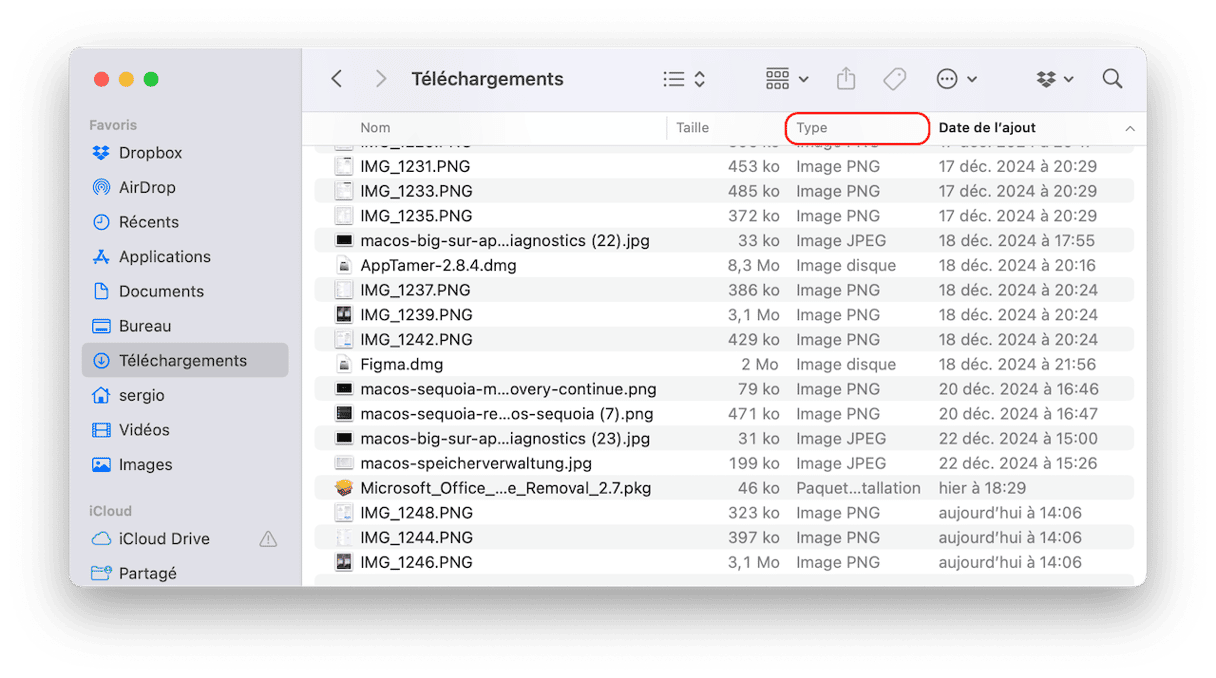
Task: Open the Share toolbar icon
Action: pyautogui.click(x=846, y=79)
